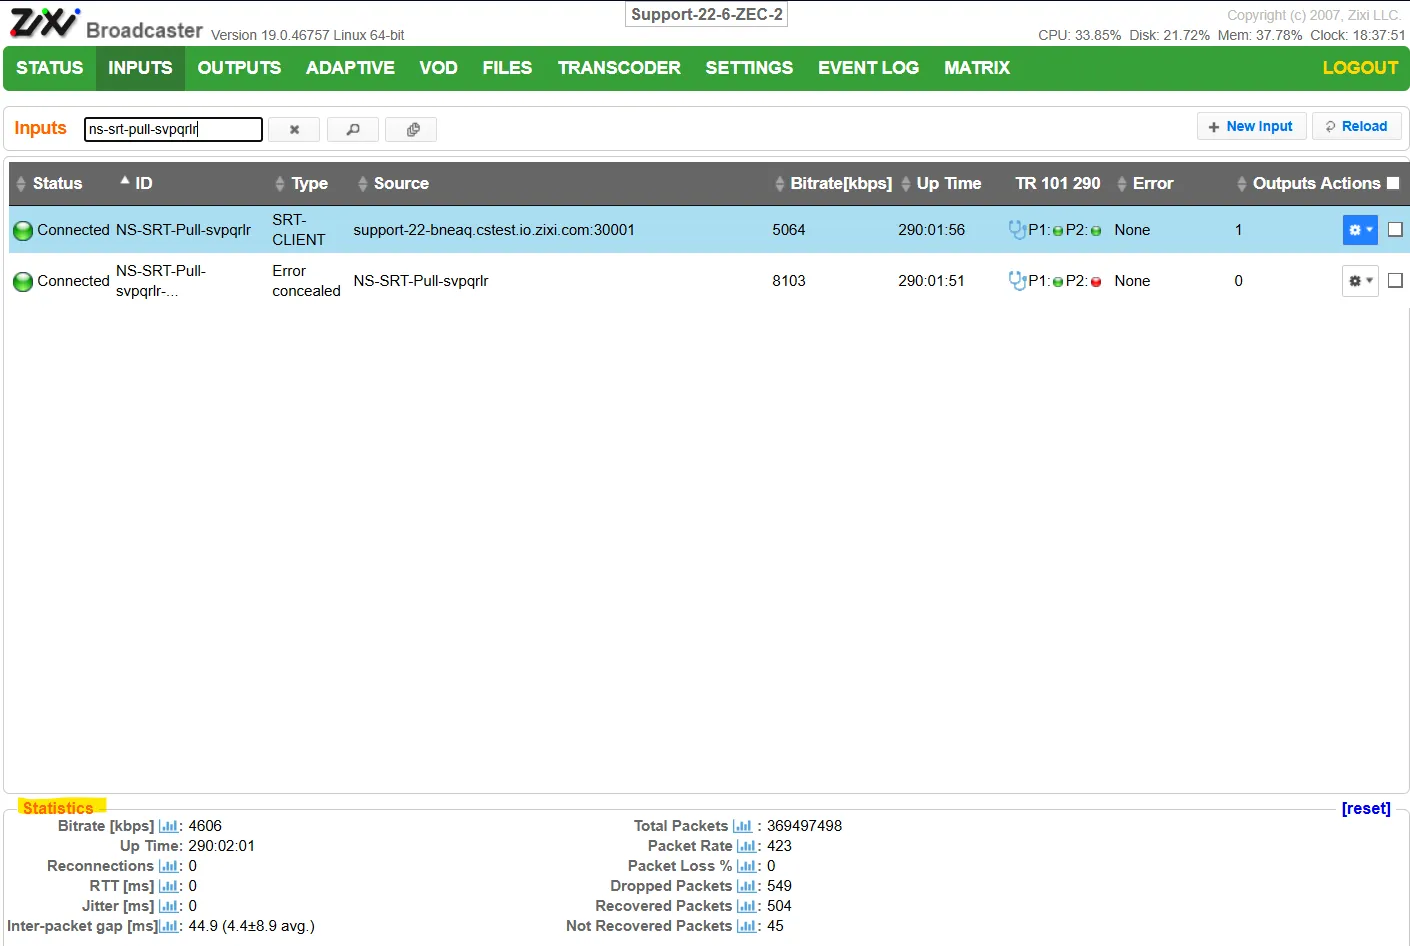
Task: Open TR 101 290 stethoscope icon for NS-SRT-Pull-svpqrlr SRT-CLIENT row
Action: 1017,230
